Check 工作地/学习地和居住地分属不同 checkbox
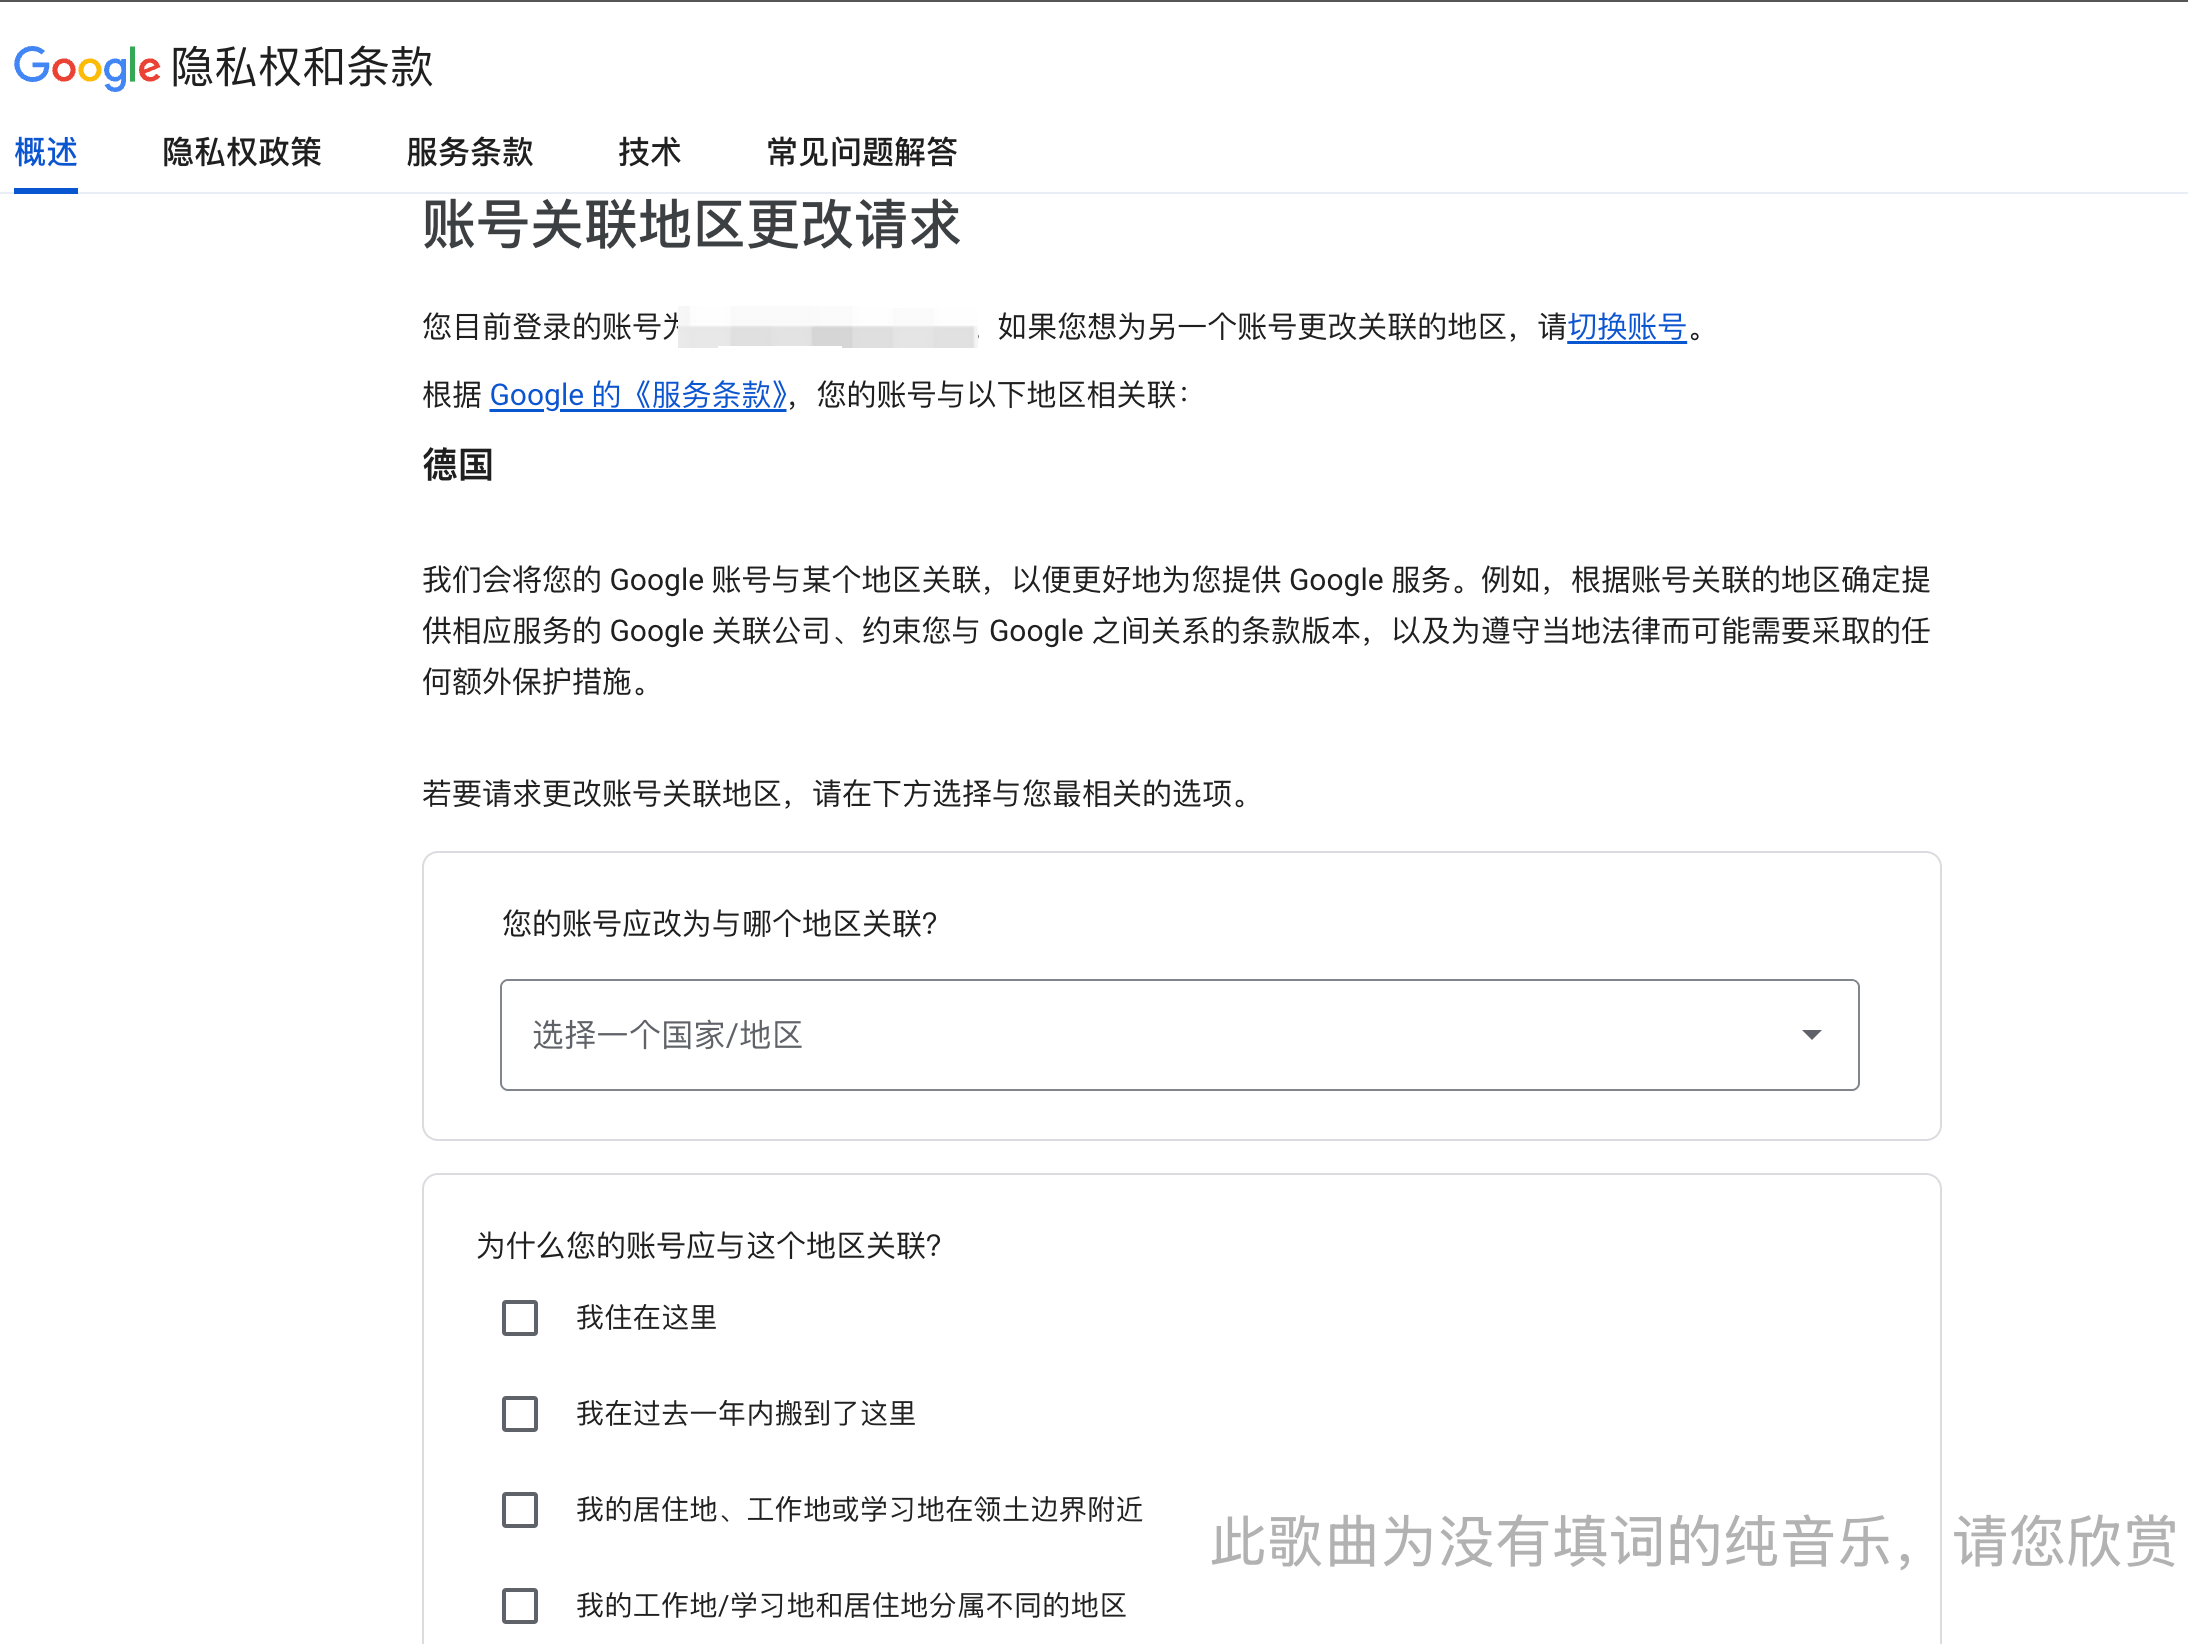2188x1644 pixels. pyautogui.click(x=520, y=1606)
